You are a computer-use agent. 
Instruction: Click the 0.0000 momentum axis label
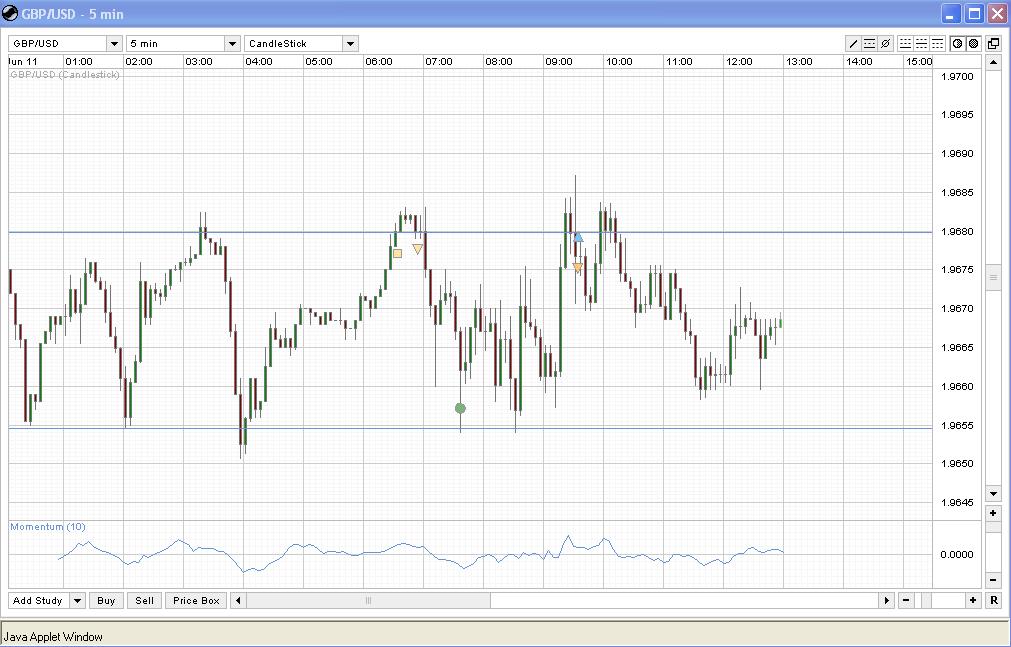[957, 554]
